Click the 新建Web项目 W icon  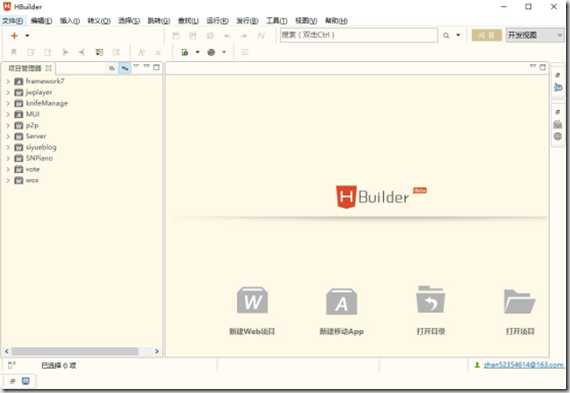click(252, 301)
